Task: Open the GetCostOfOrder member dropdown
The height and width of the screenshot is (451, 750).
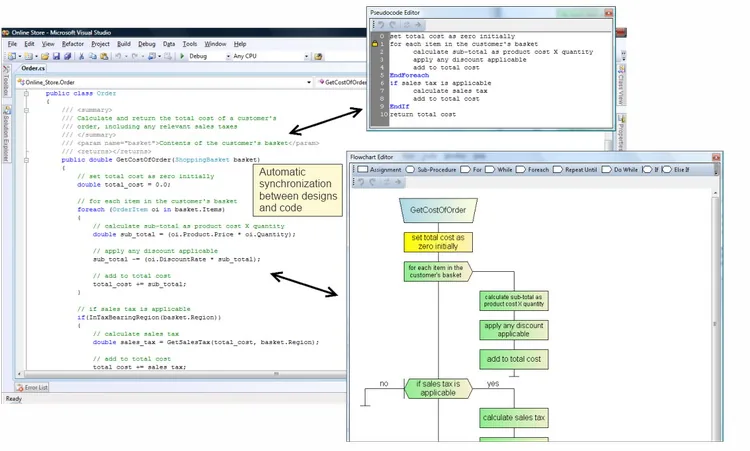Action: tap(342, 82)
